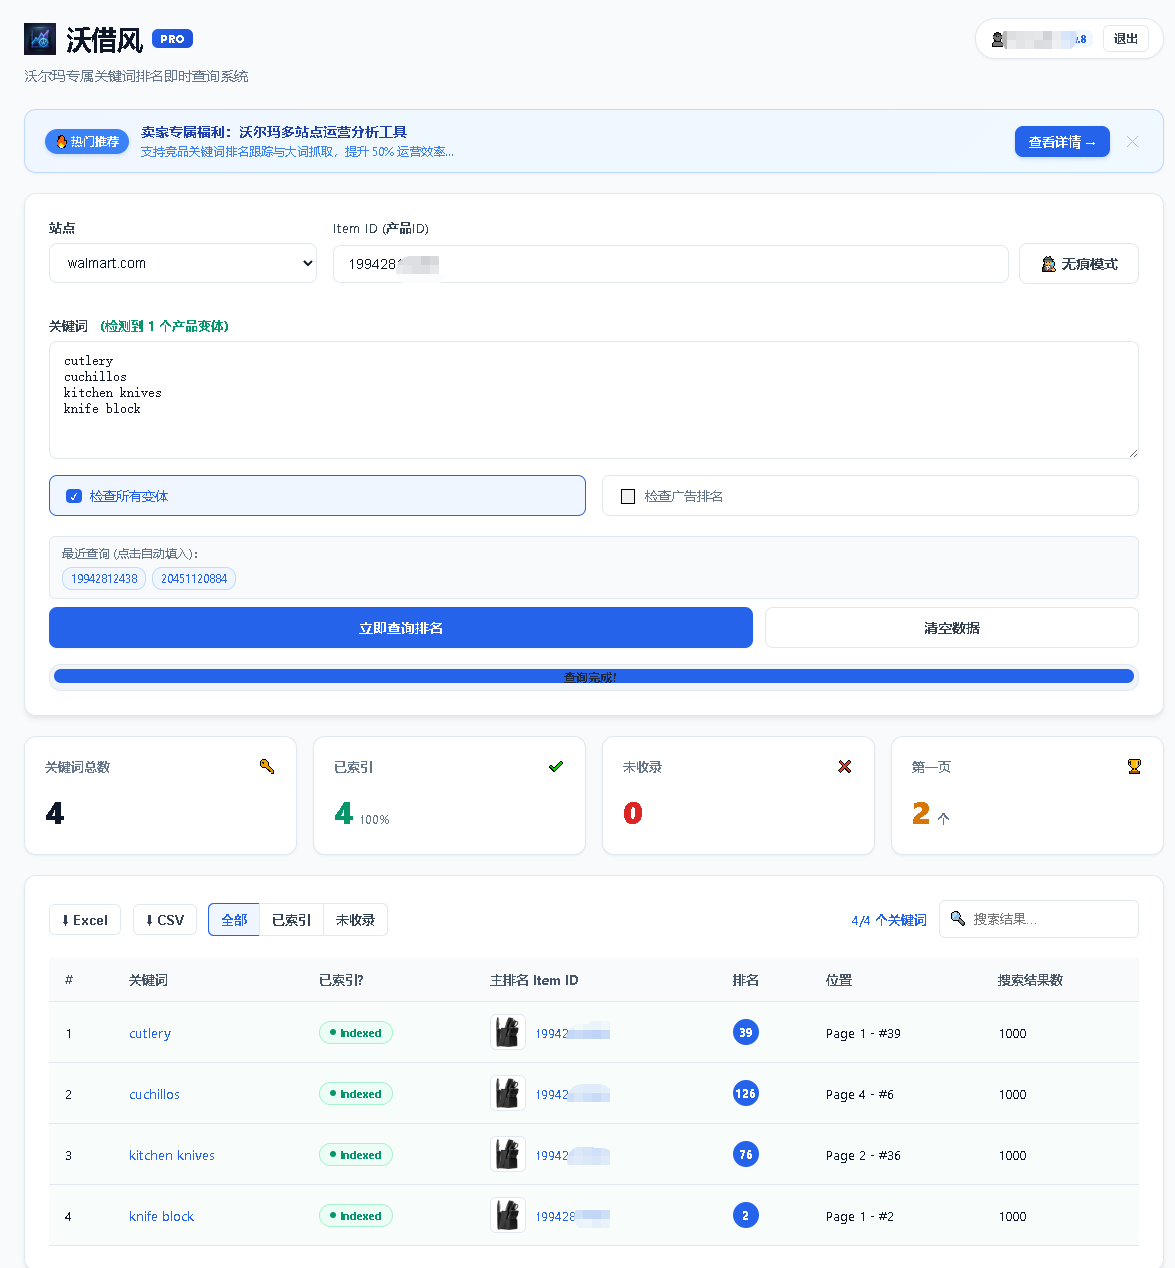Click the trophy icon on 第一页 card

coord(1134,767)
